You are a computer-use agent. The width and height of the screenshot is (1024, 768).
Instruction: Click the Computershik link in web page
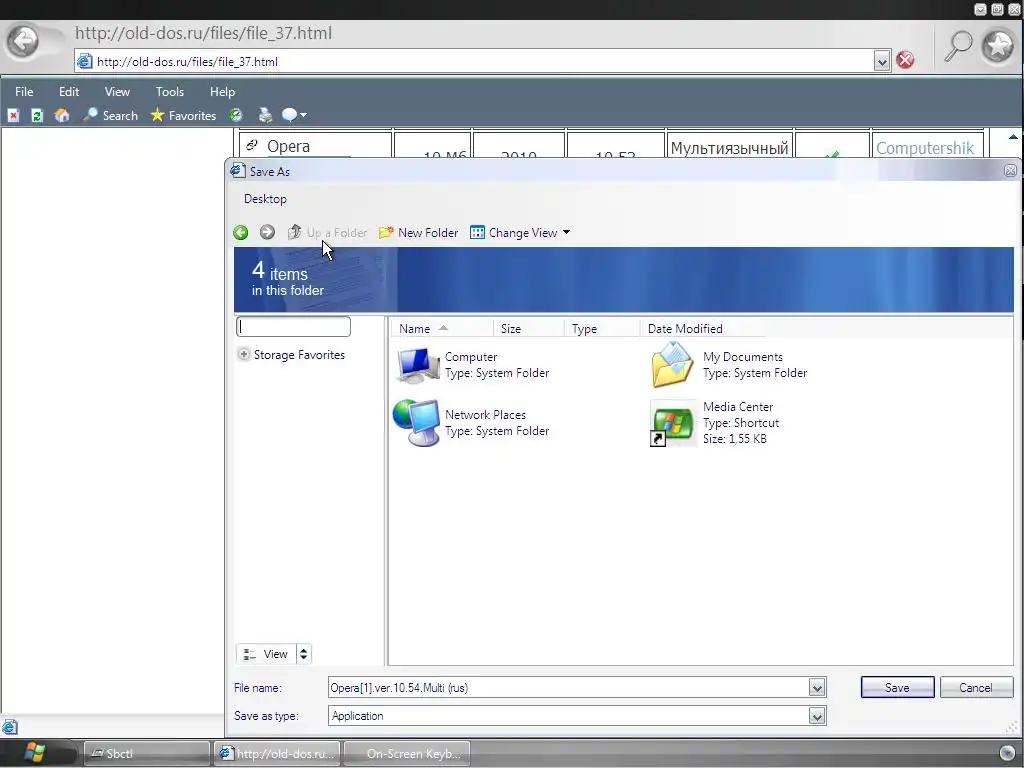click(x=925, y=148)
